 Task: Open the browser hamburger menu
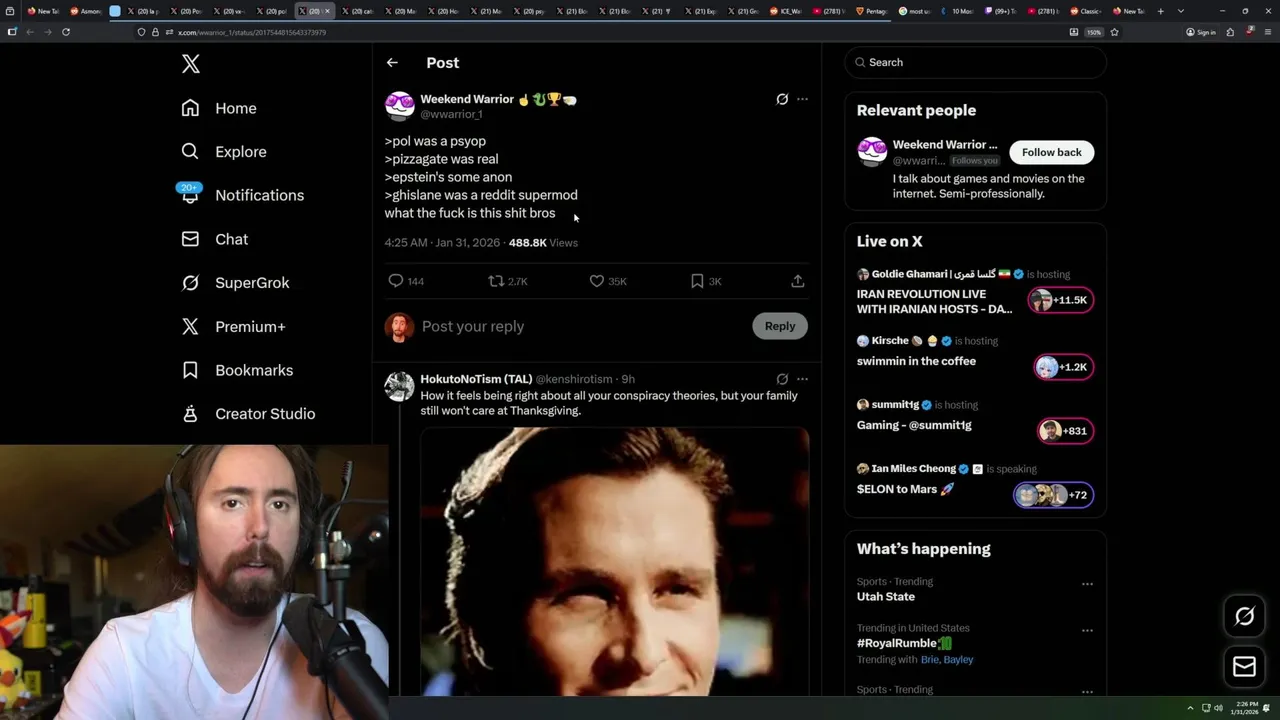1269,32
